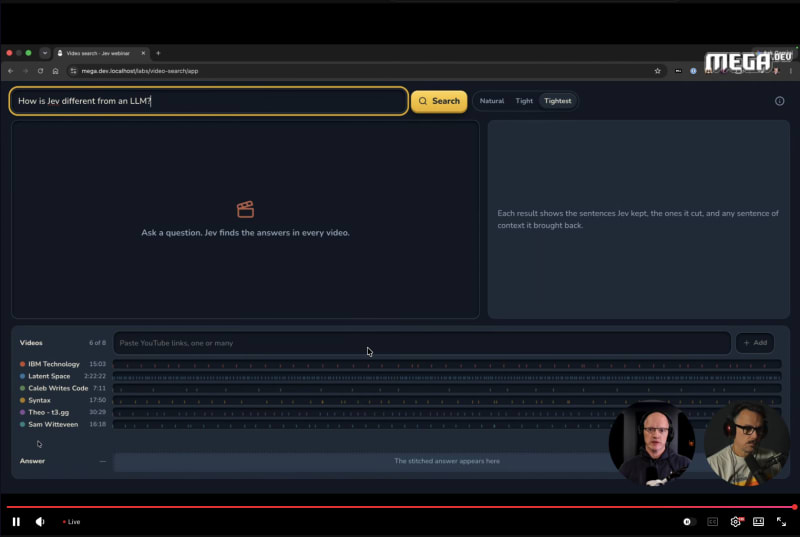Click the Videos section heading
The height and width of the screenshot is (537, 800).
click(x=31, y=343)
